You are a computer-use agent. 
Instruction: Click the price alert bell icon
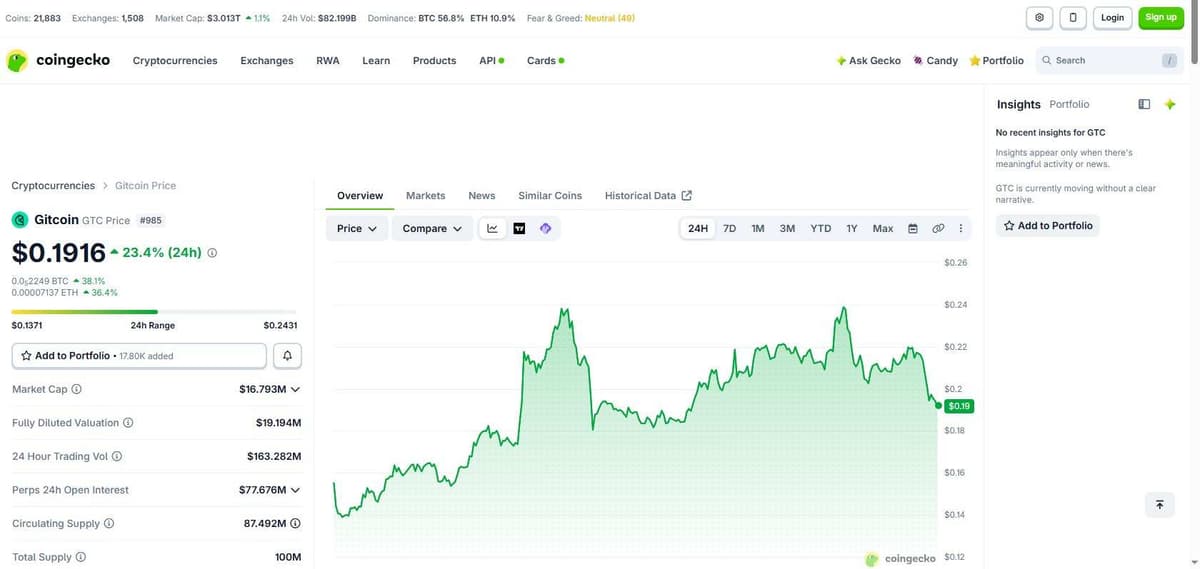point(287,355)
